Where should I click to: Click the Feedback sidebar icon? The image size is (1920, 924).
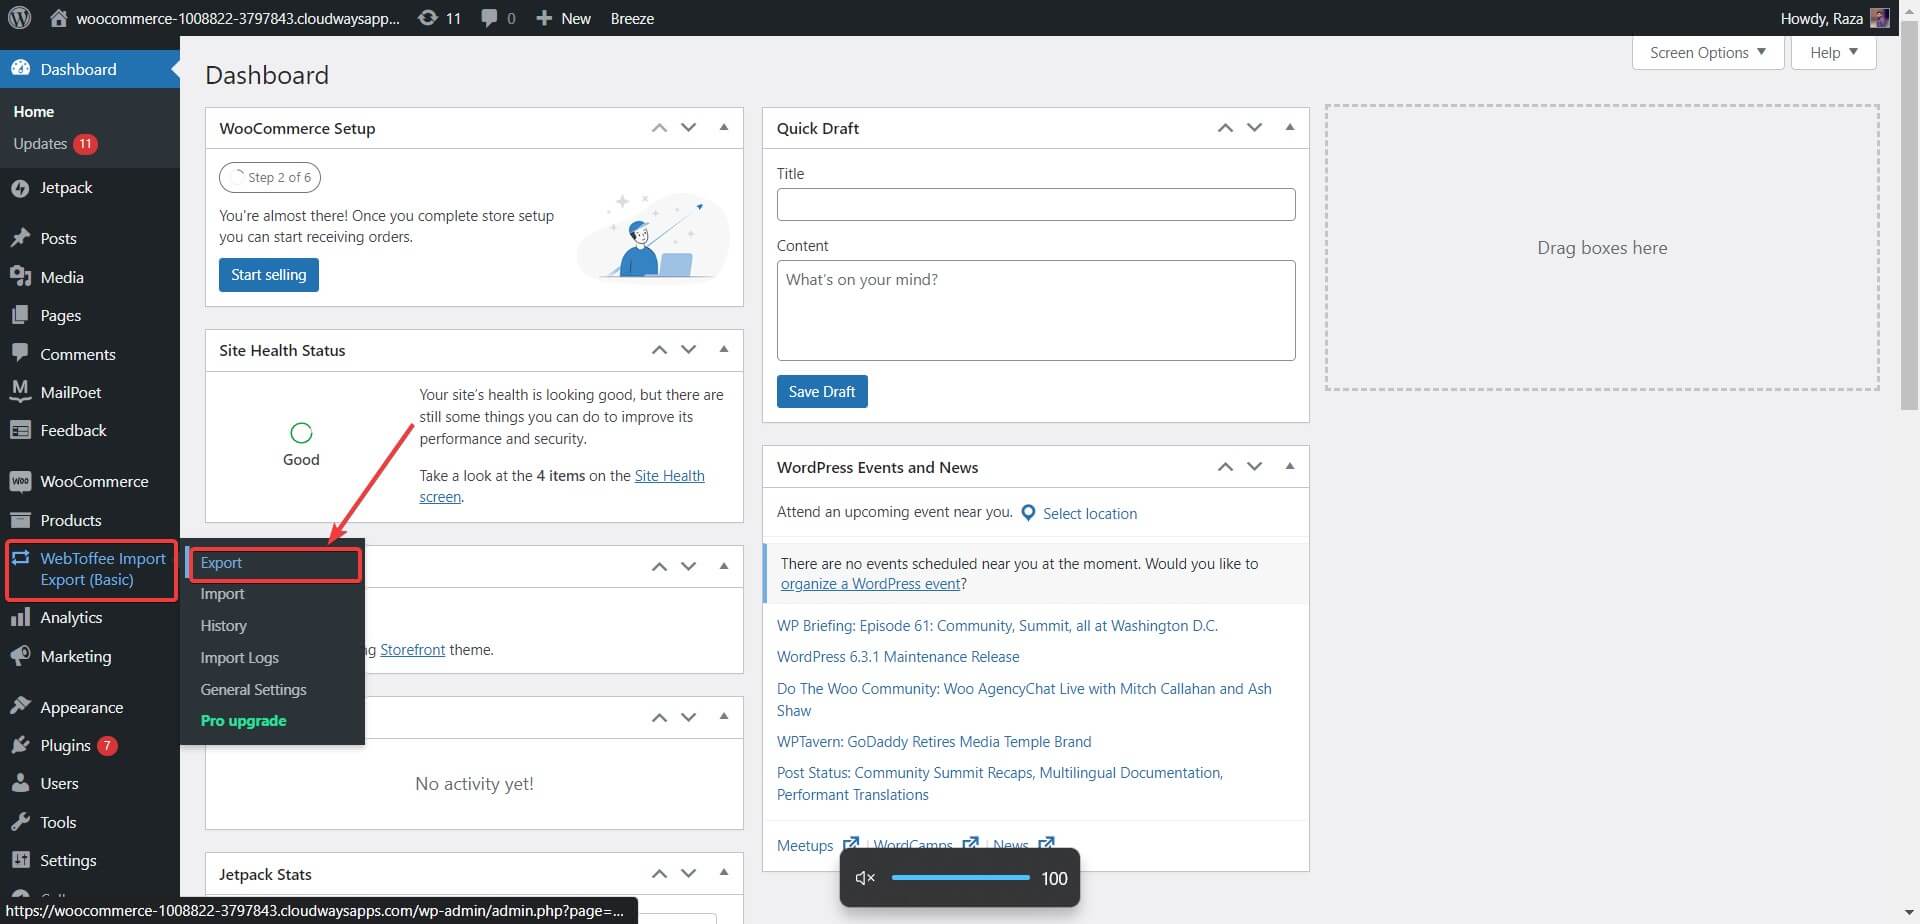20,430
